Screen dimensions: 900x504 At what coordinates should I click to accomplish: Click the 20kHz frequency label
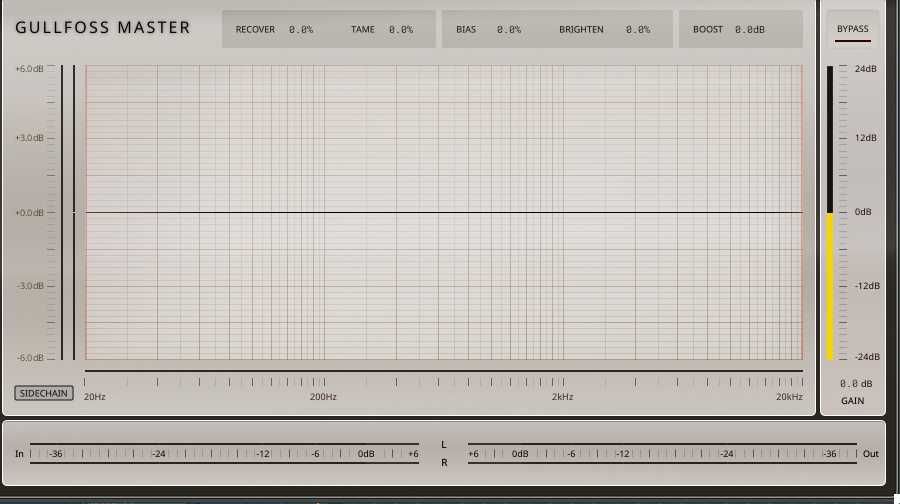coord(789,397)
